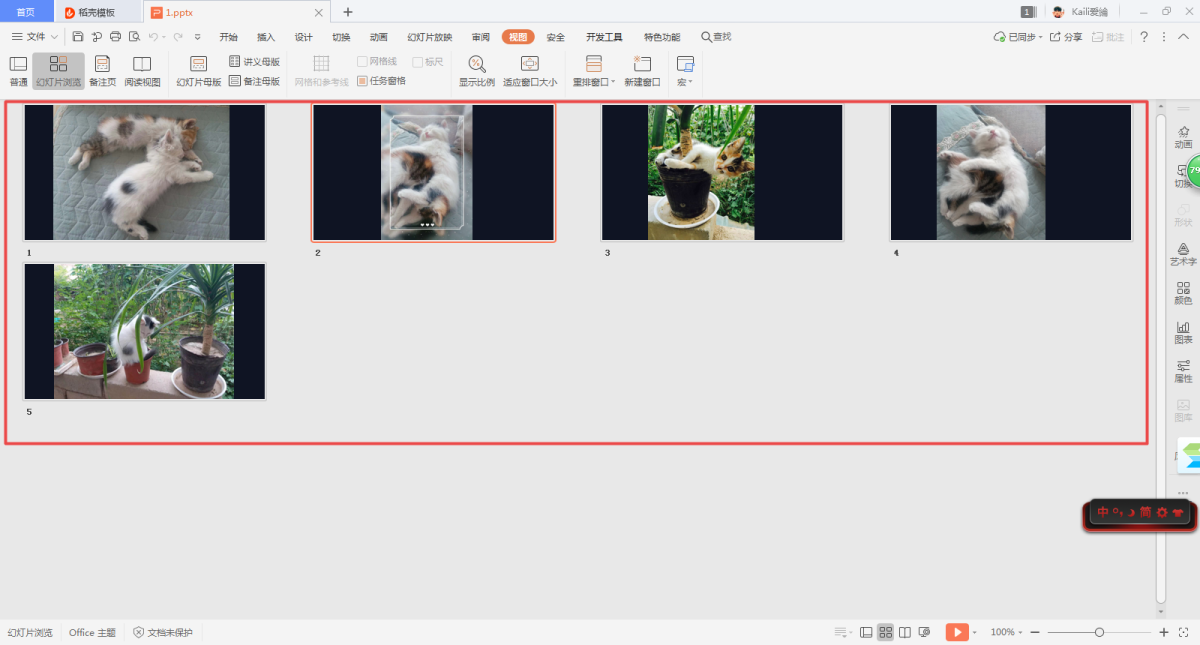Click the save icon in quick toolbar
Viewport: 1200px width, 645px height.
[78, 37]
